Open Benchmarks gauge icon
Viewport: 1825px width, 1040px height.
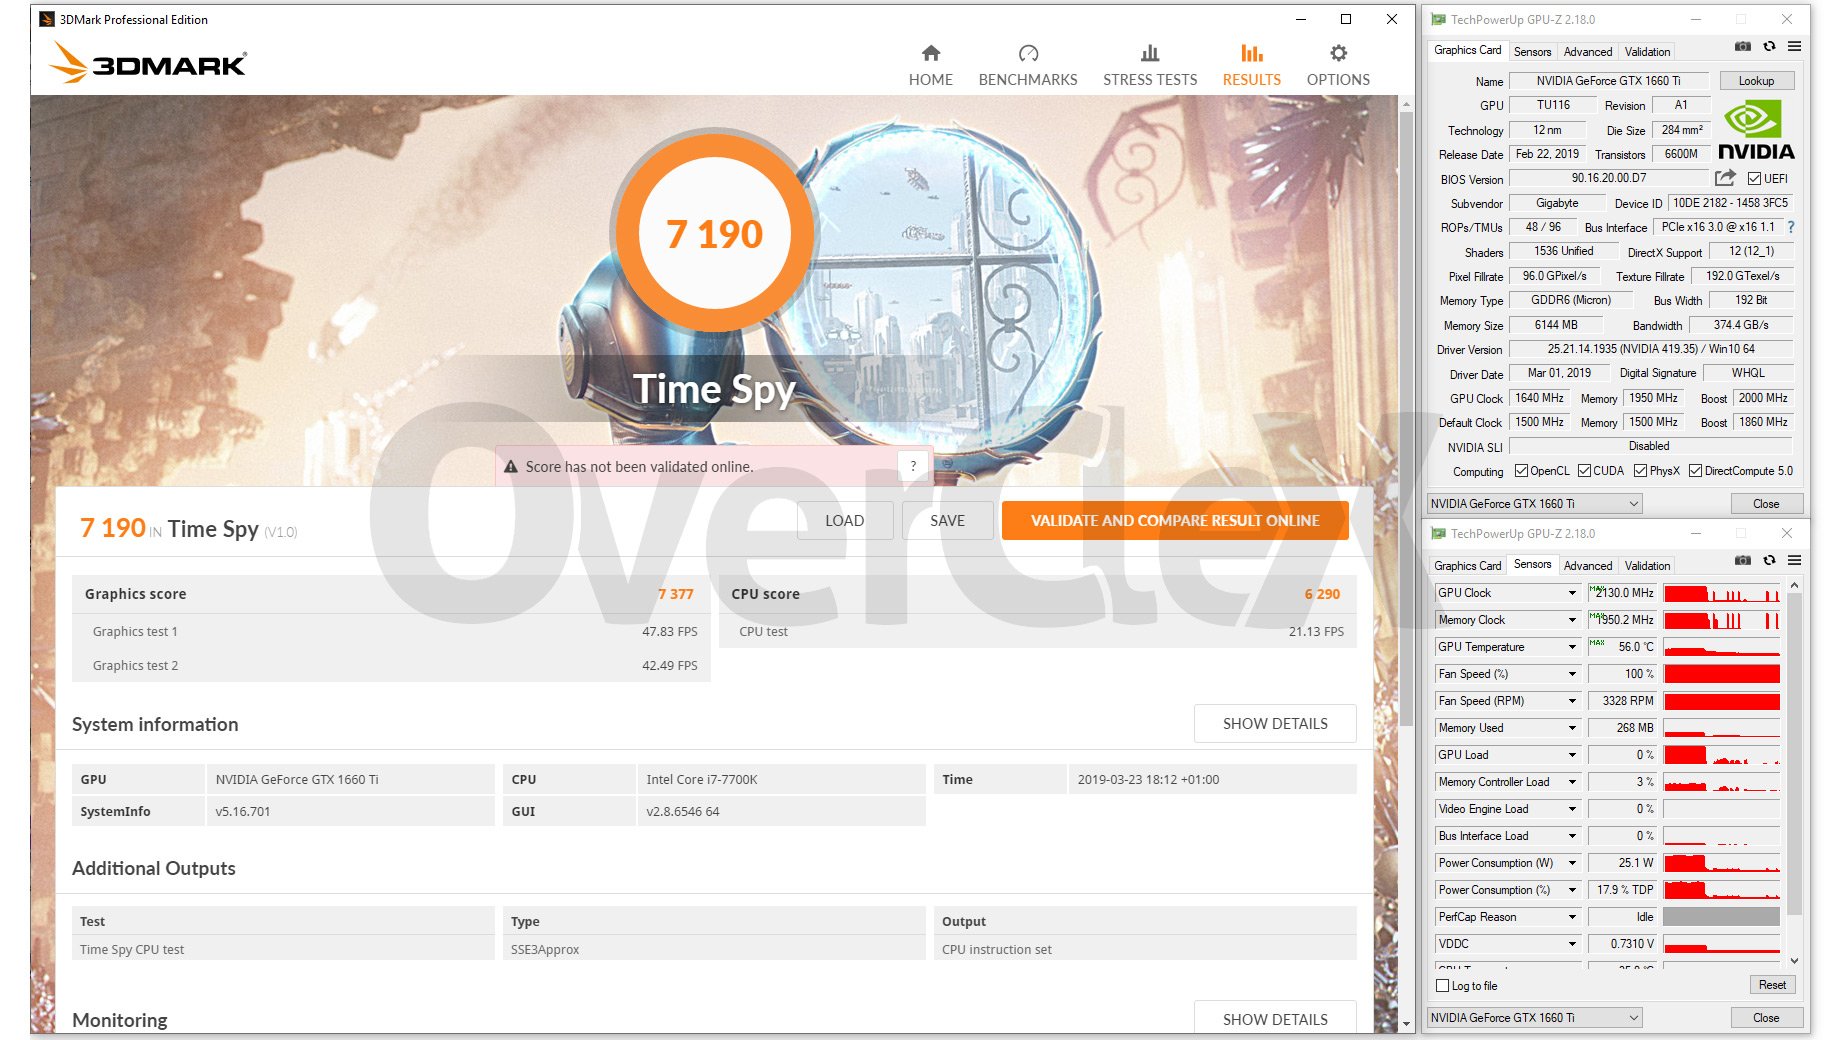coord(1027,54)
